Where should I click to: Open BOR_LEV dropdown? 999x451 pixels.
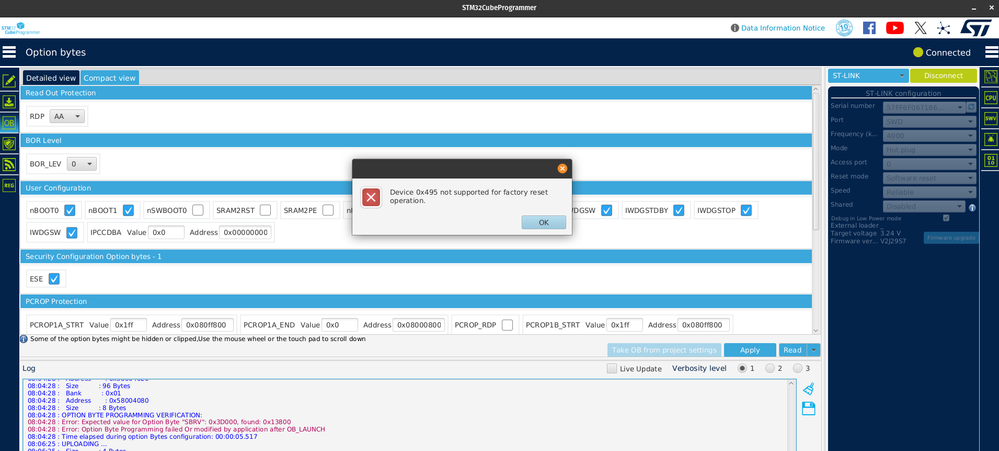[x=82, y=164]
